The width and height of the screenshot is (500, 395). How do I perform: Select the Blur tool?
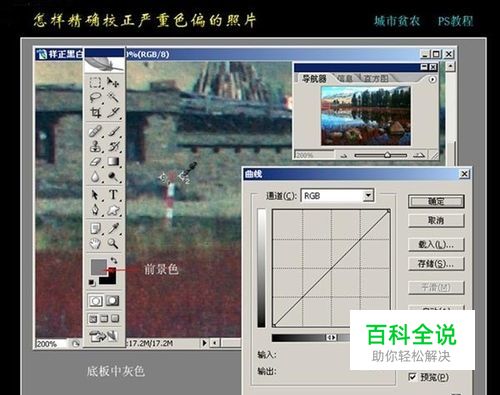(x=95, y=177)
